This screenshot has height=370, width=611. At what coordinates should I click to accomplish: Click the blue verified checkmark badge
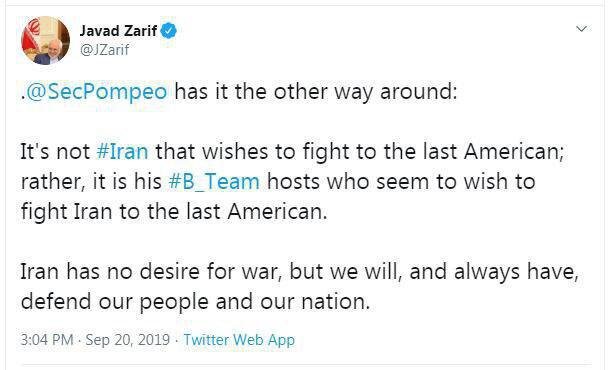click(169, 31)
